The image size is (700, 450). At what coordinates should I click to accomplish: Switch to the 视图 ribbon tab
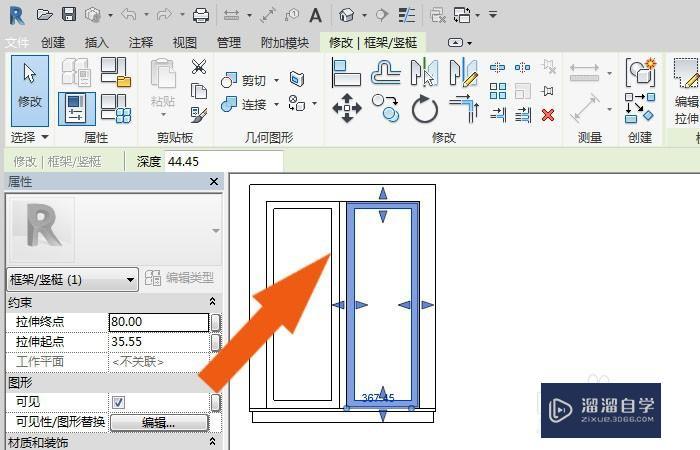click(x=185, y=42)
